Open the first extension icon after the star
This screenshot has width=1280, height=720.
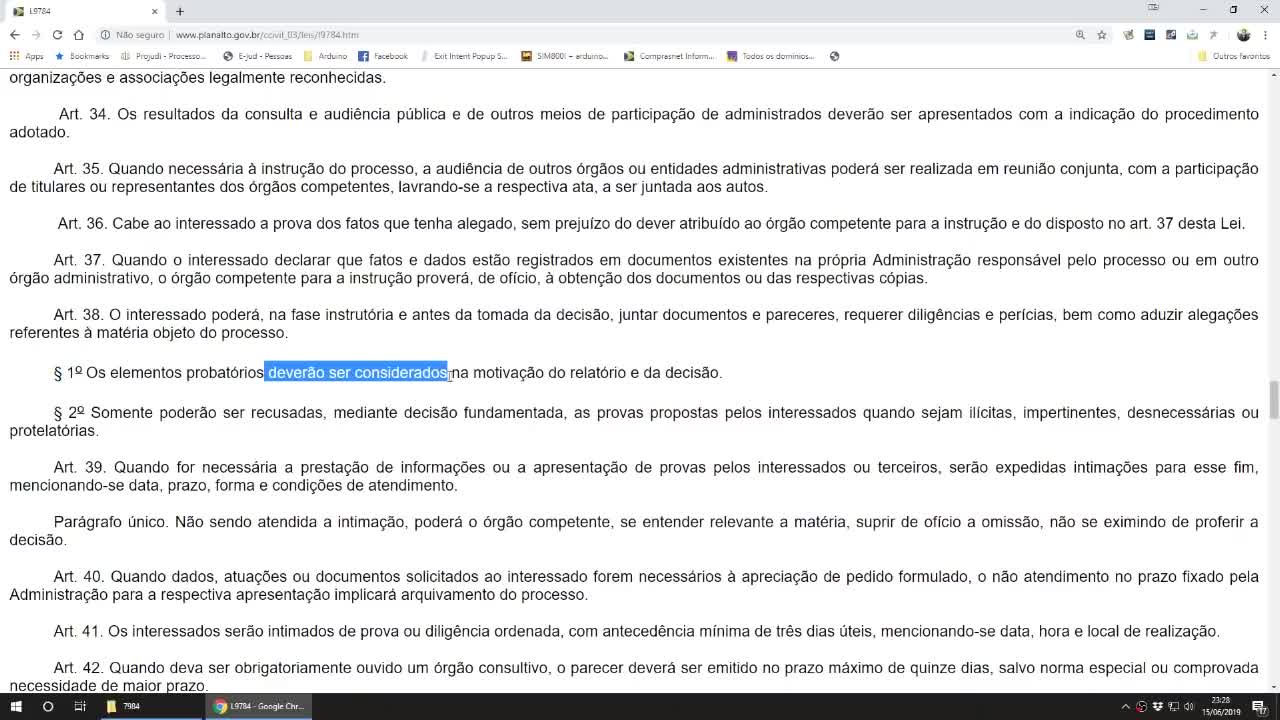click(1128, 35)
